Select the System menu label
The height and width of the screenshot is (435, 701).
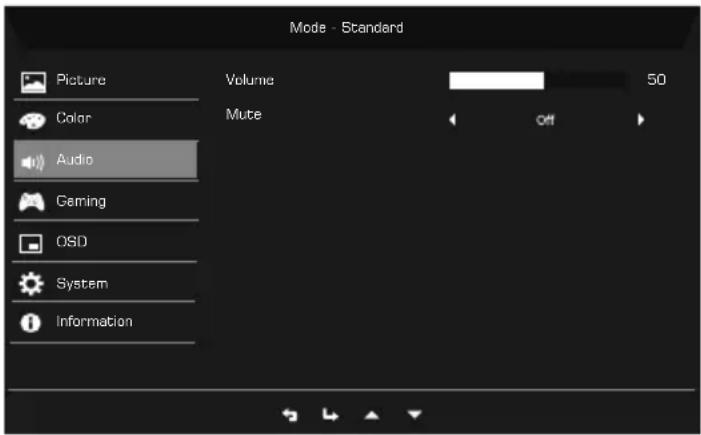(x=82, y=284)
